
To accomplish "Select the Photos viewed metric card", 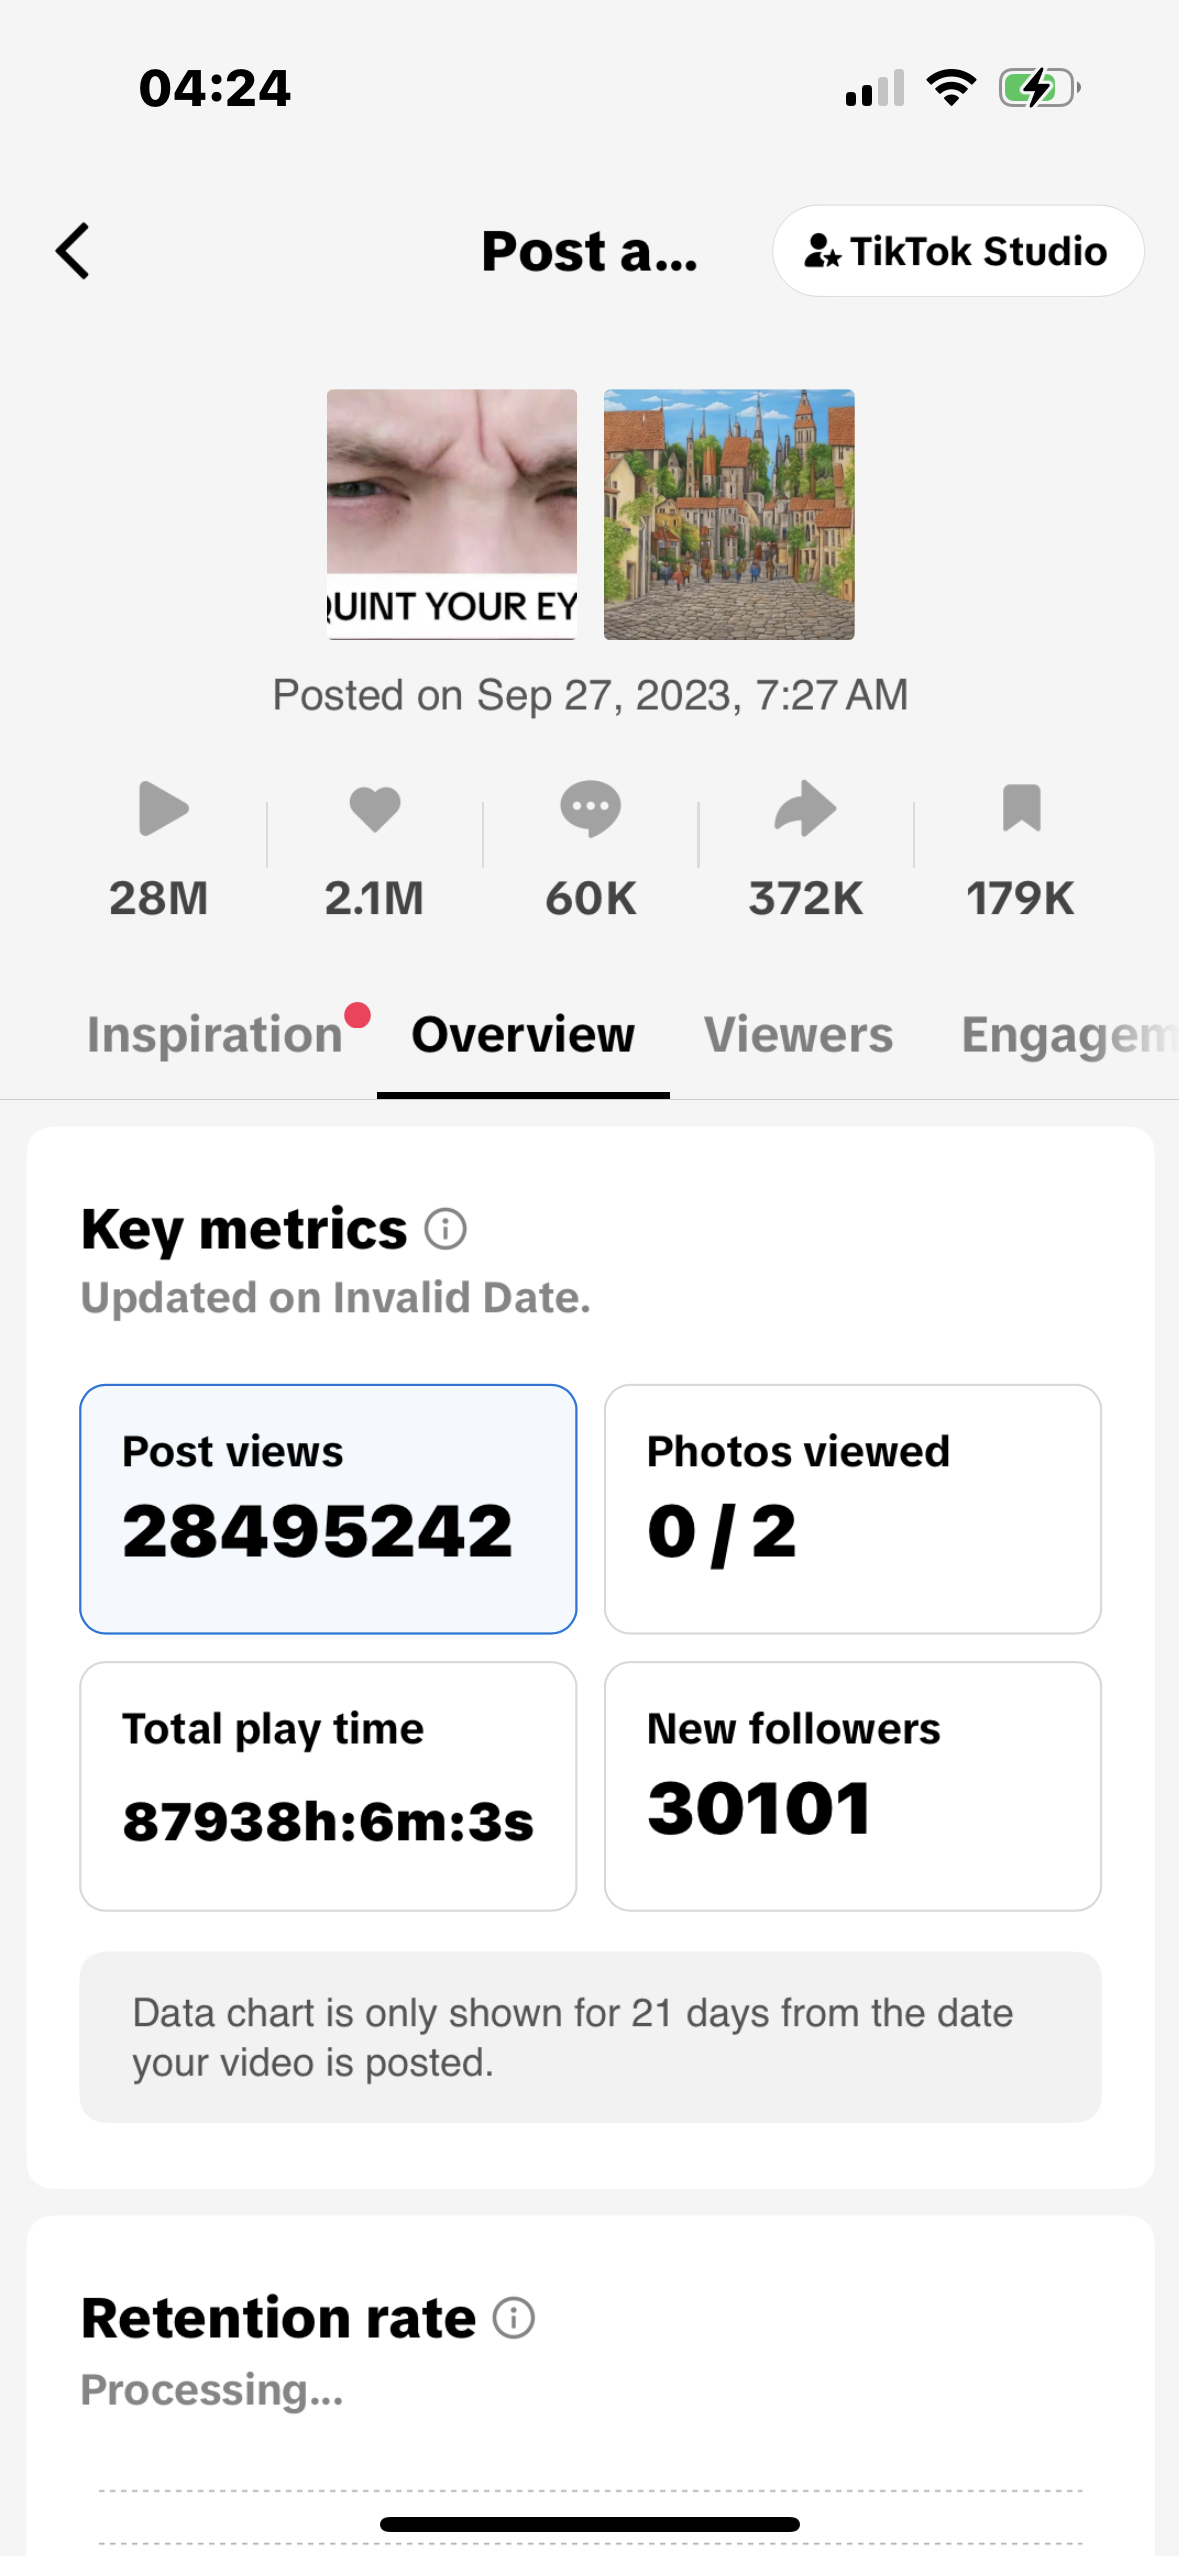I will (x=852, y=1508).
